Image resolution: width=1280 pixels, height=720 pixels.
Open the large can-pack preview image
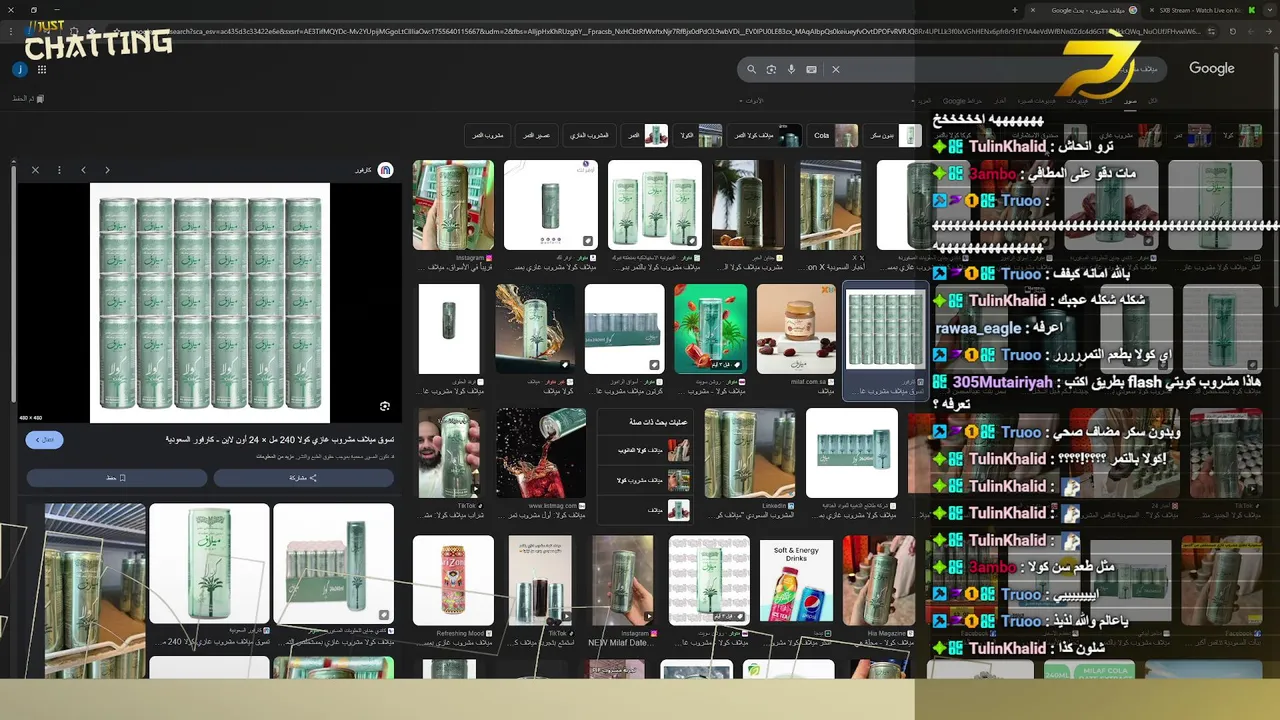click(x=210, y=303)
